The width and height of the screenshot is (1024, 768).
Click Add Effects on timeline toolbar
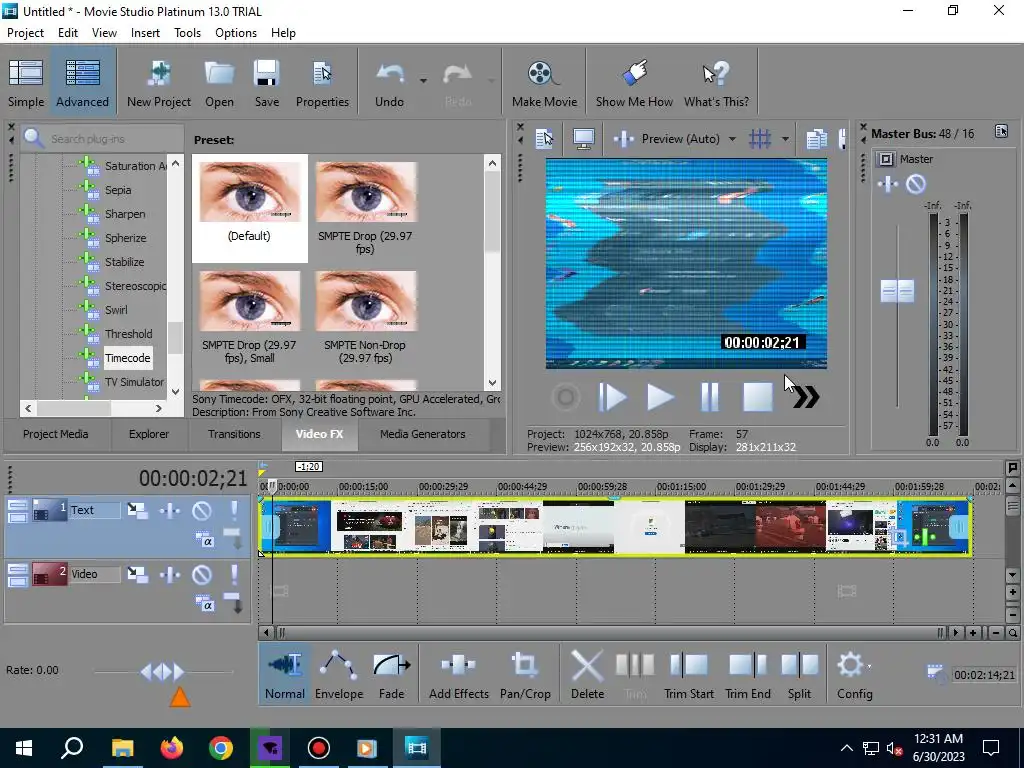(458, 675)
